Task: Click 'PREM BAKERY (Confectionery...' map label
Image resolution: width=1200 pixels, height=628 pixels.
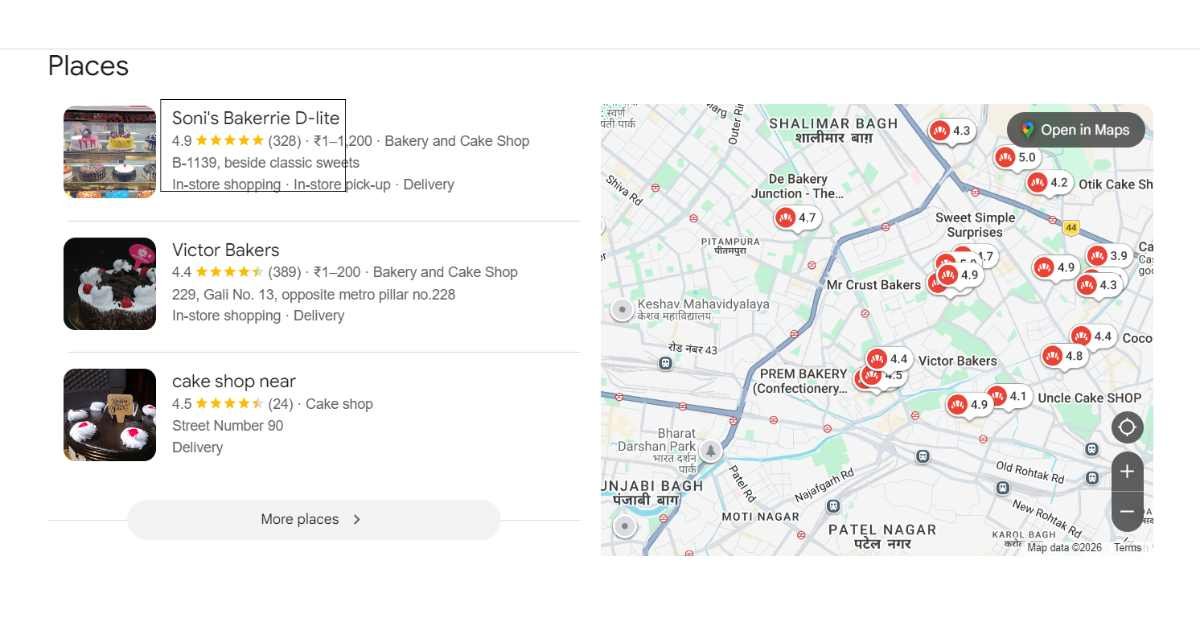Action: click(803, 381)
